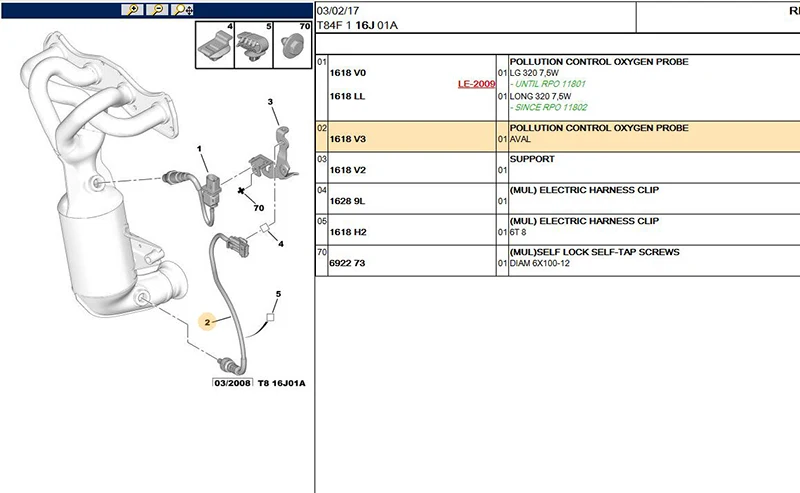Click LG 320 7,5W specification
This screenshot has height=493, width=800.
(534, 73)
